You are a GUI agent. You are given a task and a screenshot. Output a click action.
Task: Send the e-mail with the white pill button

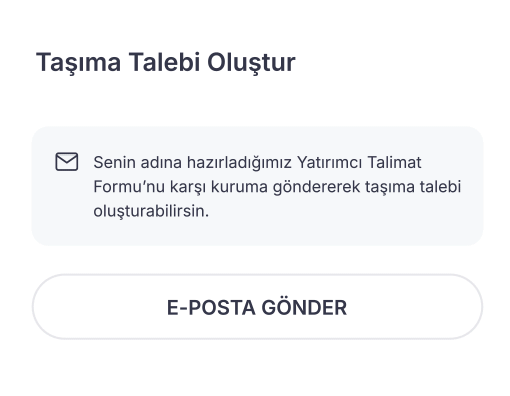pos(257,307)
